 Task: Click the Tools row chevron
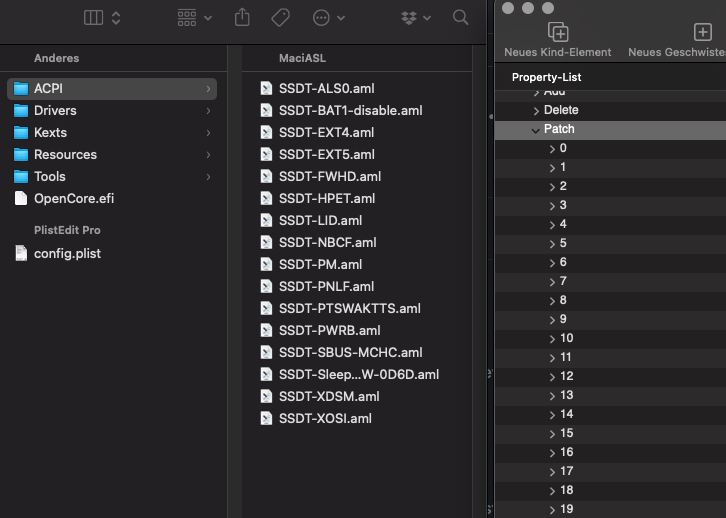[208, 177]
